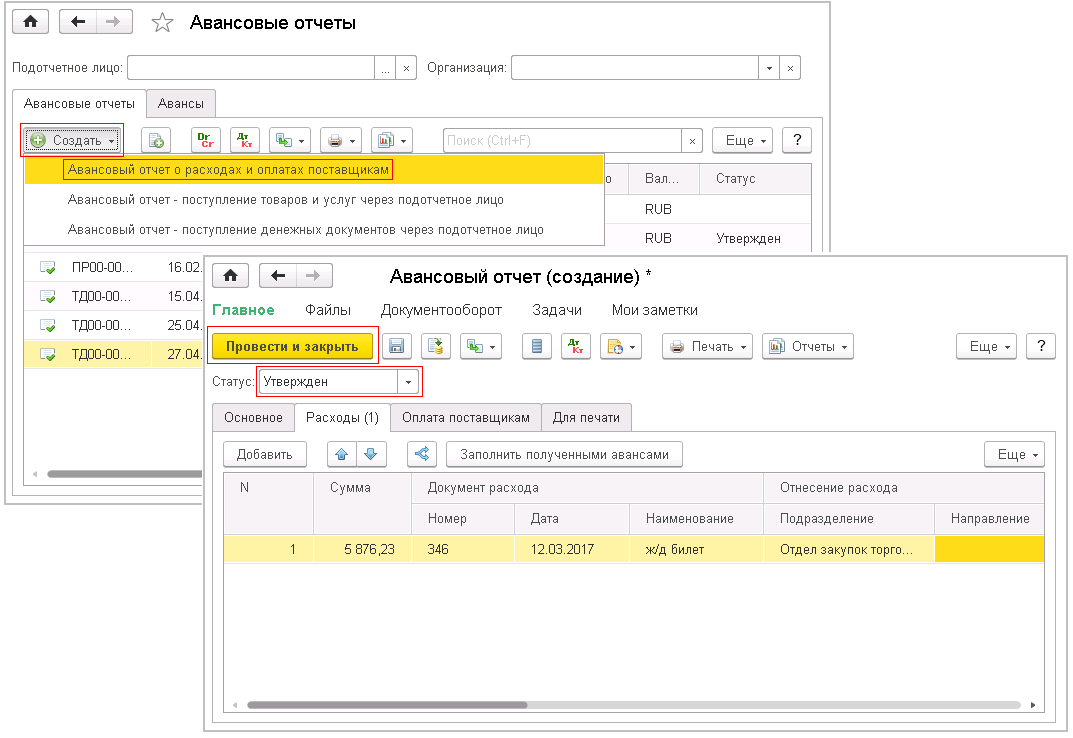
Task: Click the copy document icon next to Создать
Action: point(156,140)
